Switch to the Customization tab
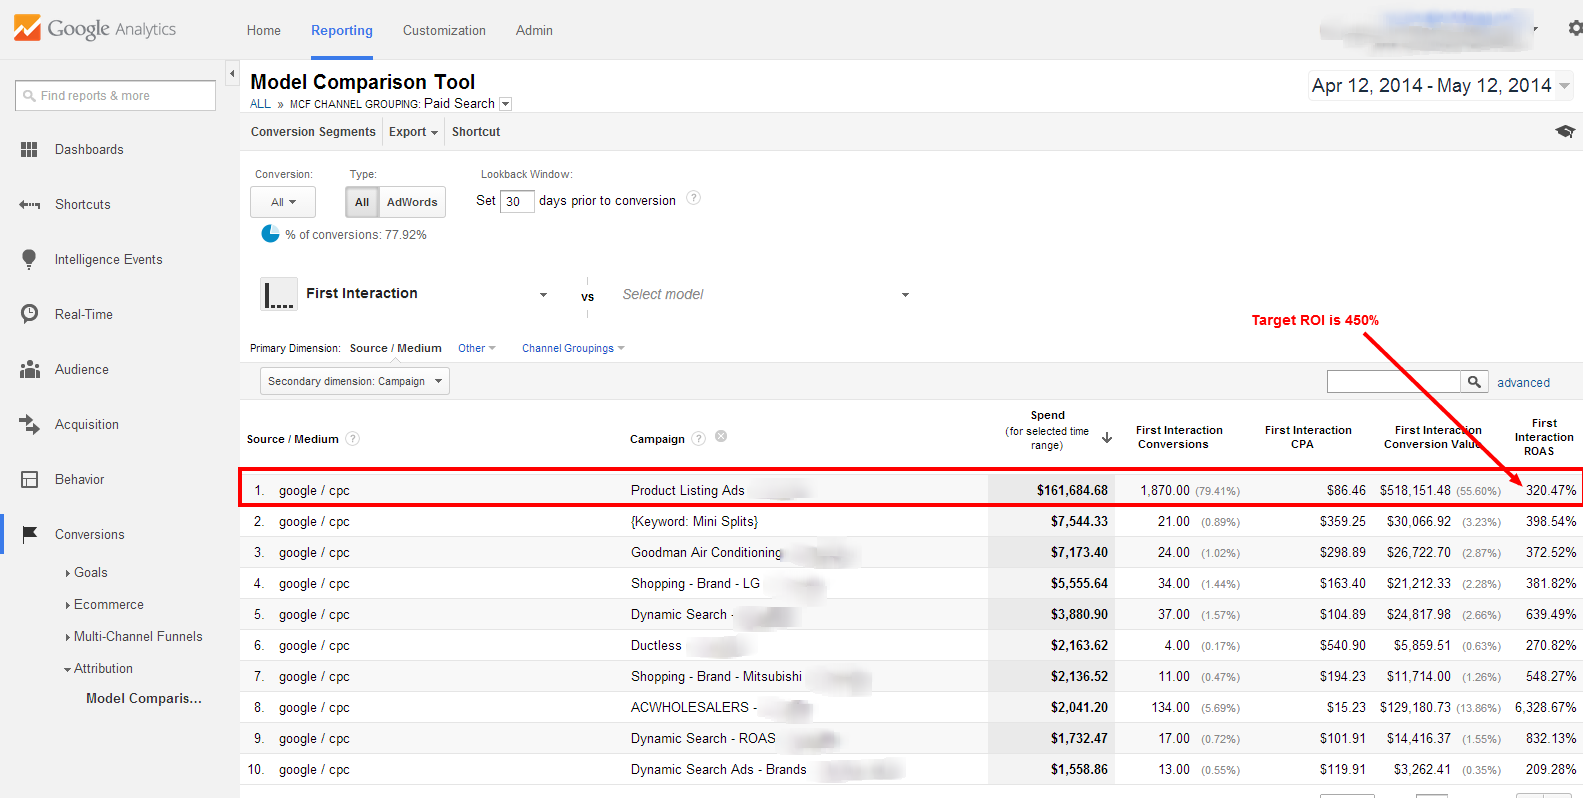 point(444,31)
